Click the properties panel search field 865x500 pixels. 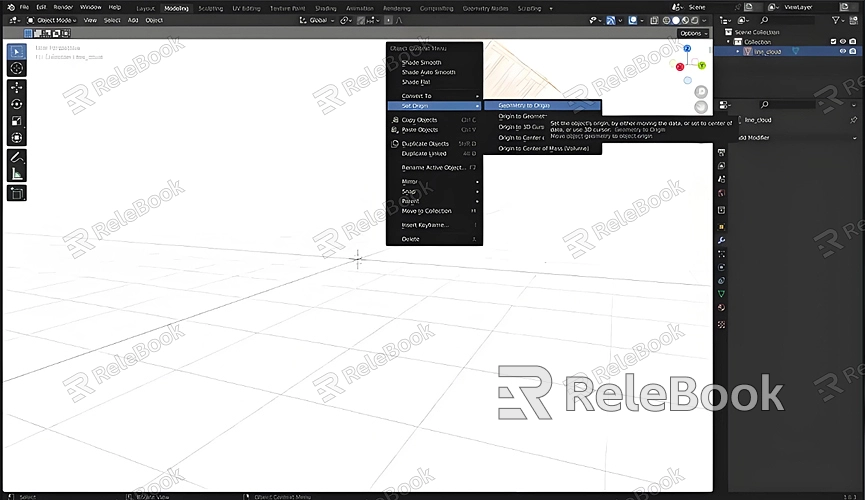(x=789, y=104)
